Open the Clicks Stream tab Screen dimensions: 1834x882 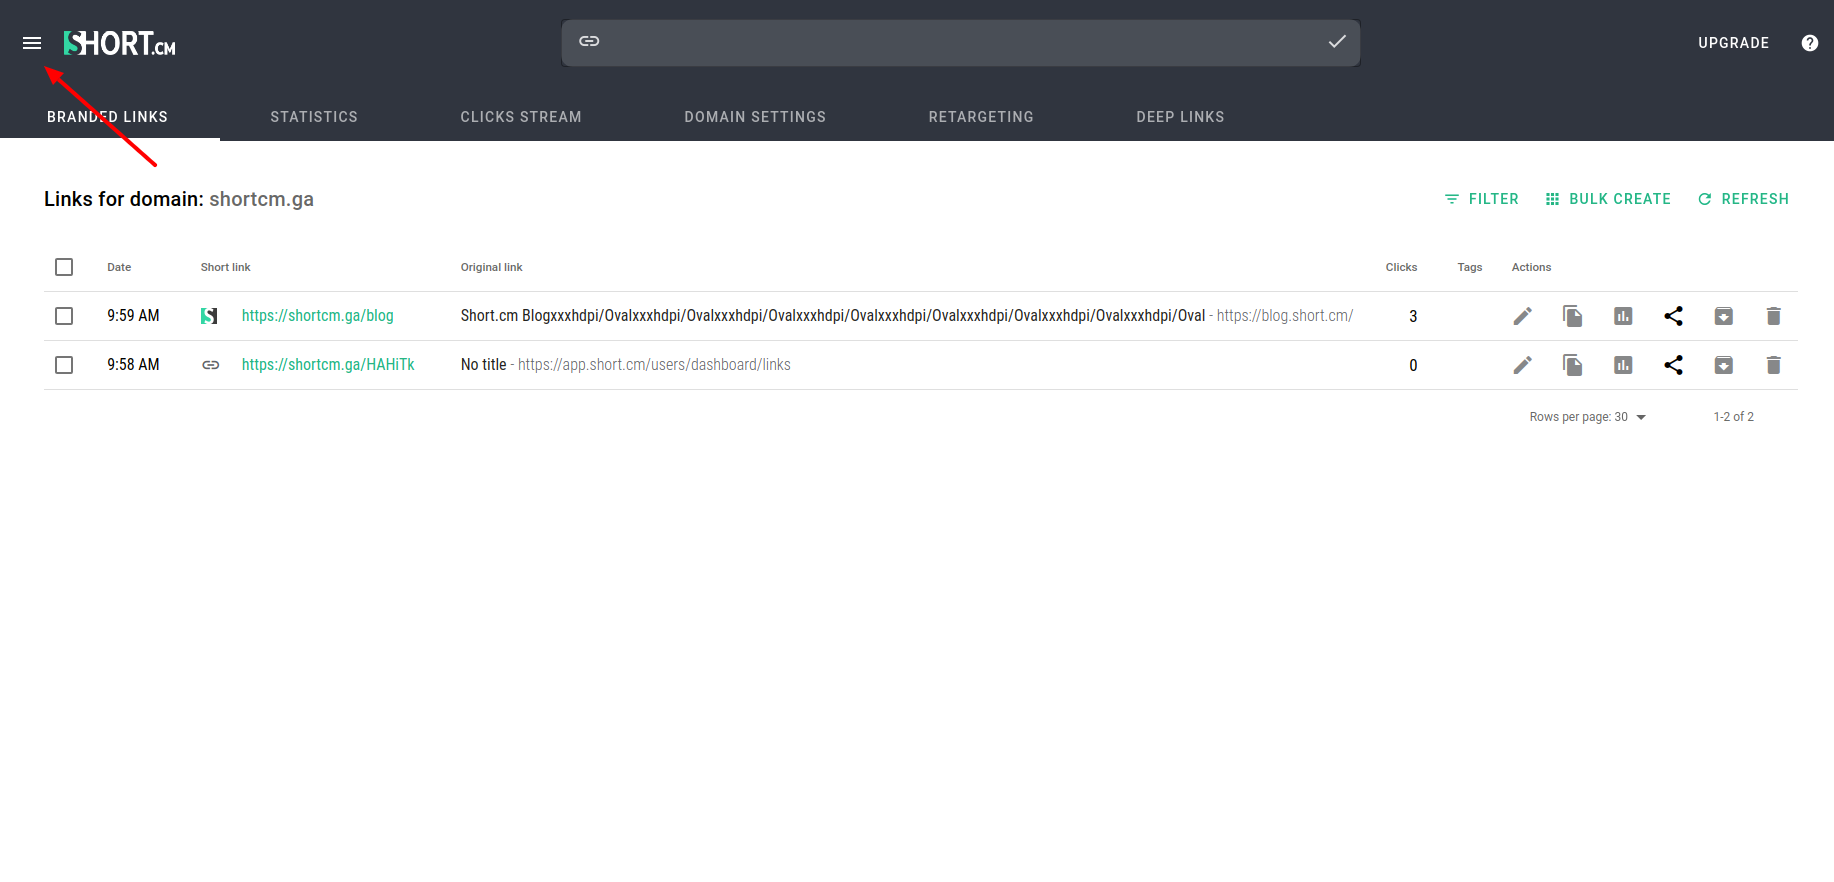[x=521, y=117]
